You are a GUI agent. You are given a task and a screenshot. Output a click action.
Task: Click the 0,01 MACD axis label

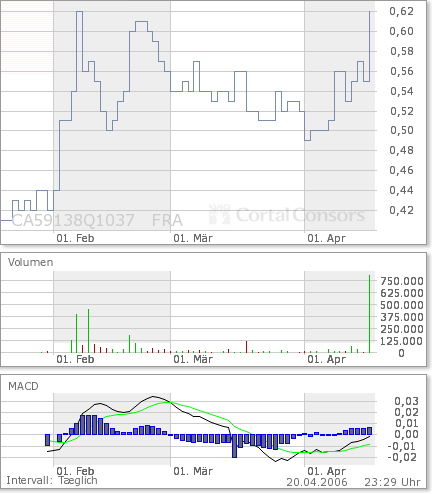tap(406, 423)
